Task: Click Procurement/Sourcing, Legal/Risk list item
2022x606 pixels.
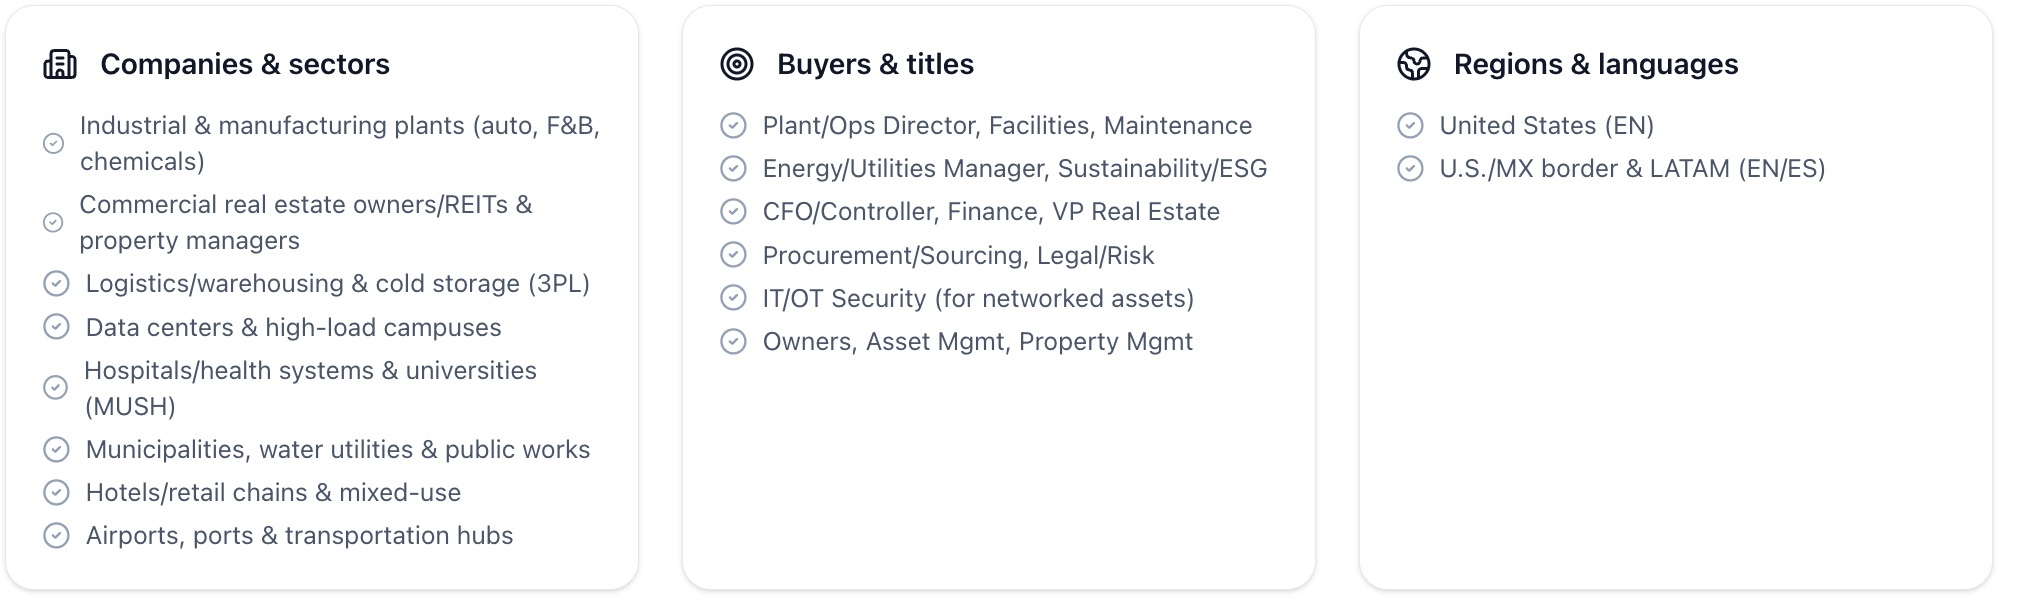Action: click(x=958, y=256)
